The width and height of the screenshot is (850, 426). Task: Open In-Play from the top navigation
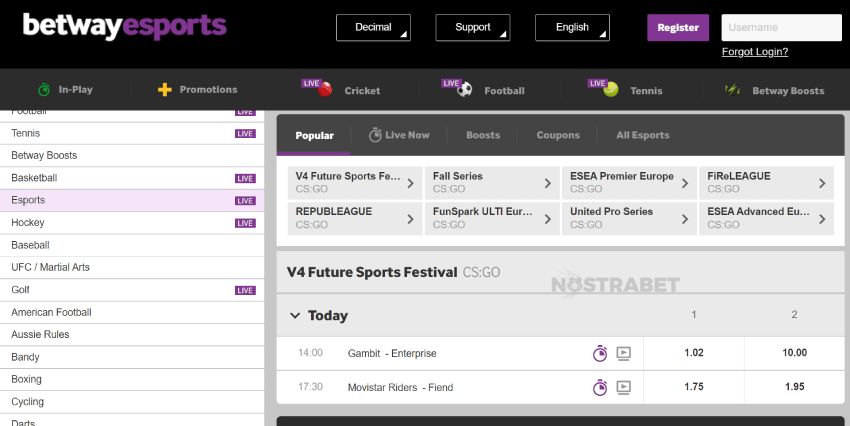pos(65,89)
